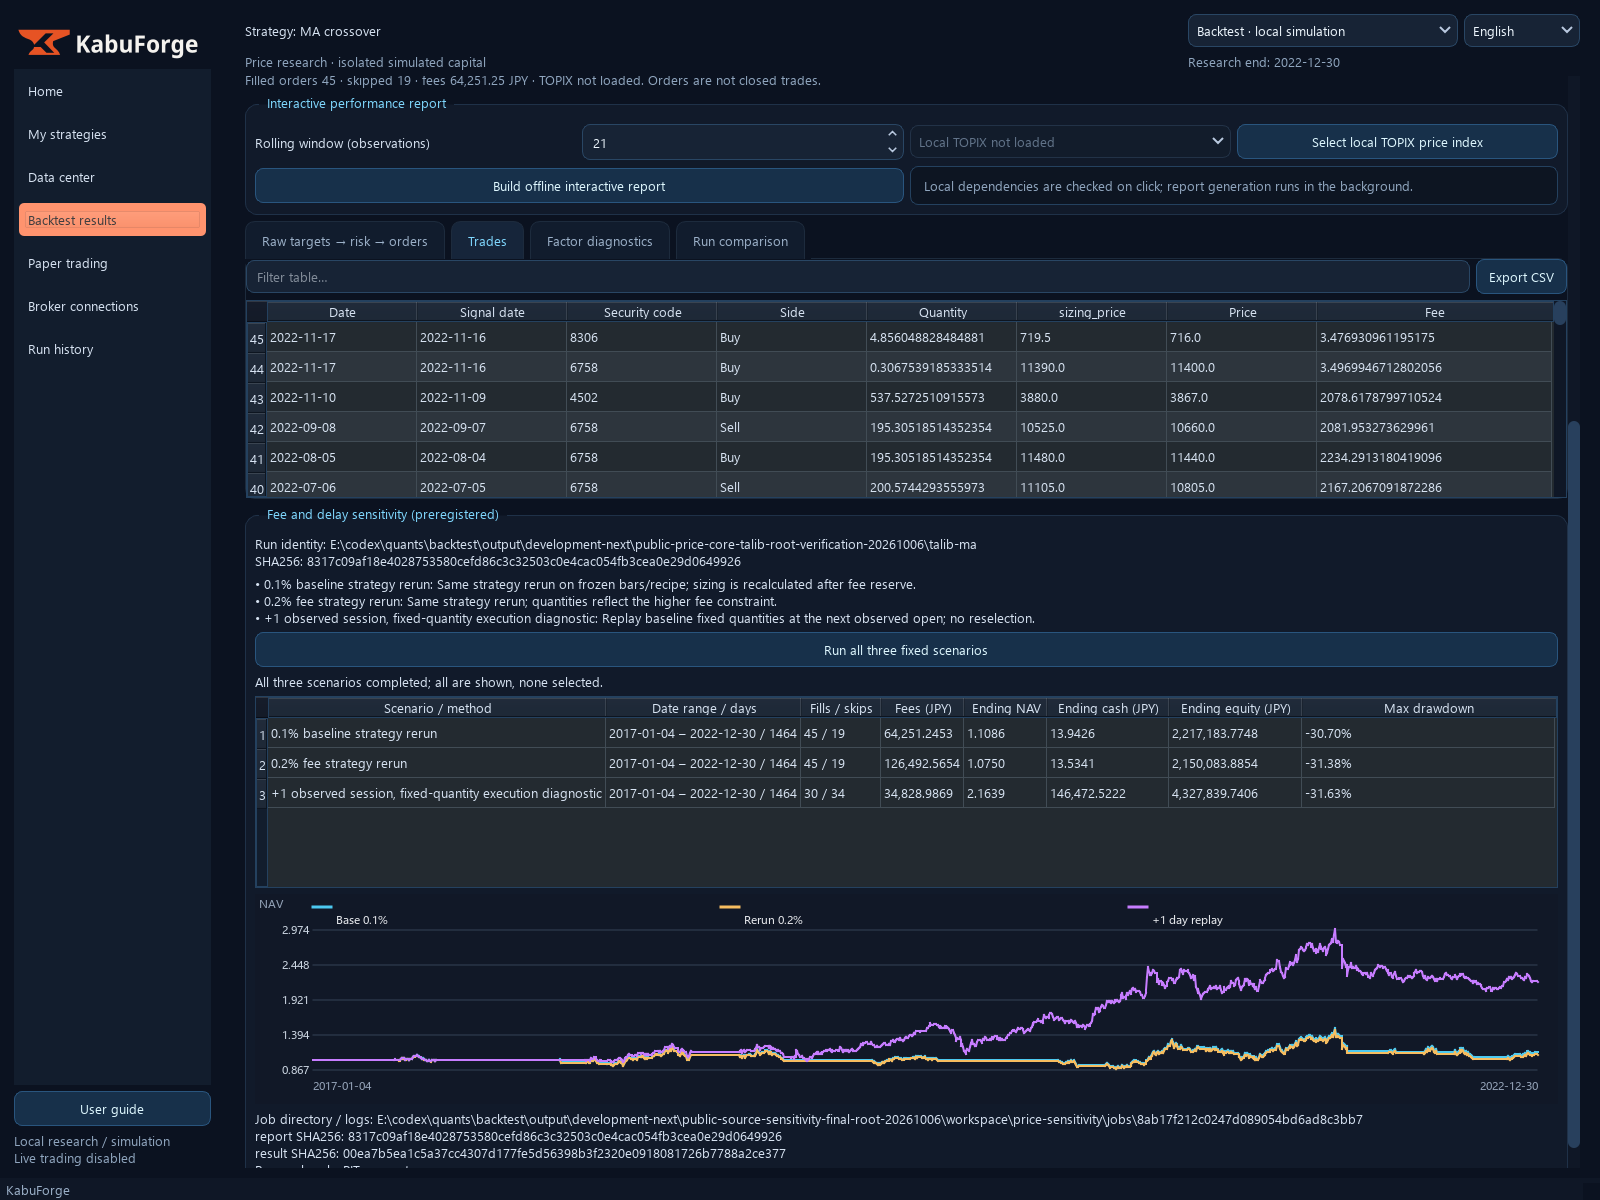The height and width of the screenshot is (1200, 1600).
Task: Open the Backtest local simulation dropdown
Action: point(1322,31)
